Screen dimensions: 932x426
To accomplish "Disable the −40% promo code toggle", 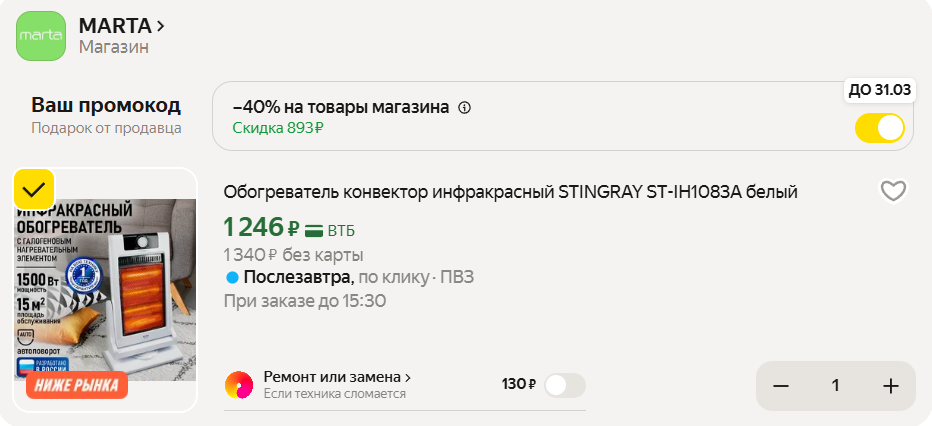I will (x=879, y=128).
